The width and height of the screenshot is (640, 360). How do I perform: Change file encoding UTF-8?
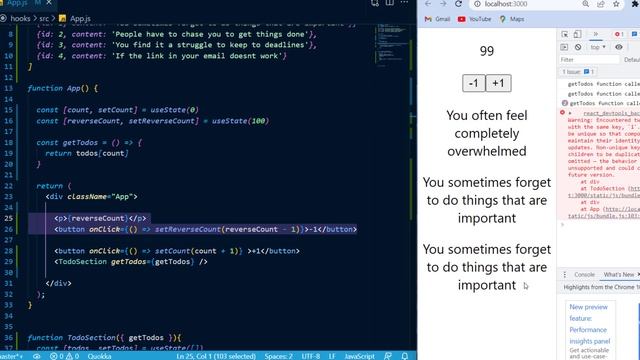pyautogui.click(x=311, y=356)
